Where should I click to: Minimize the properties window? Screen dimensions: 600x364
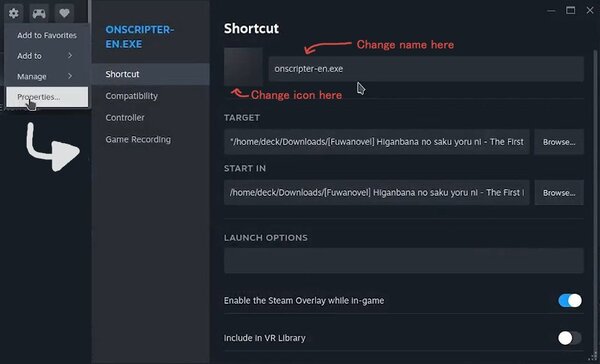pos(551,11)
